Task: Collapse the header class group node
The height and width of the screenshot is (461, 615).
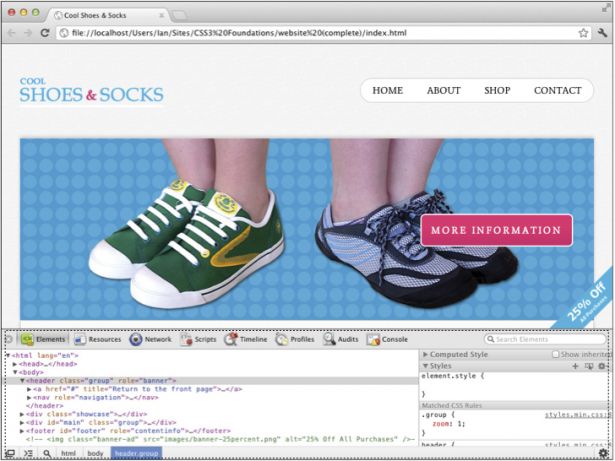Action: 22,381
